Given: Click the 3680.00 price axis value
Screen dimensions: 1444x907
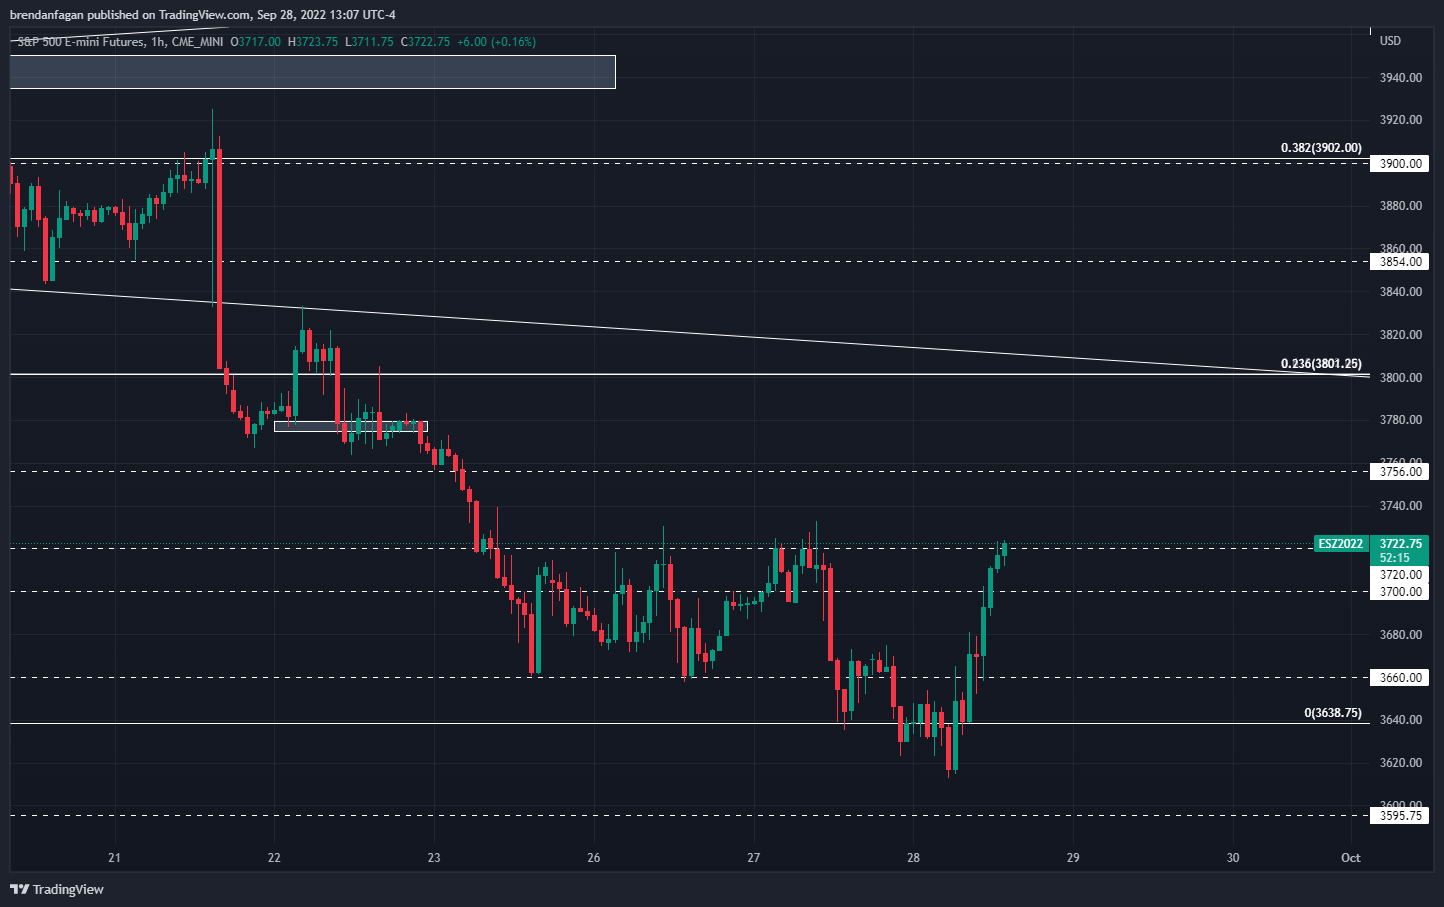Looking at the screenshot, I should 1400,635.
